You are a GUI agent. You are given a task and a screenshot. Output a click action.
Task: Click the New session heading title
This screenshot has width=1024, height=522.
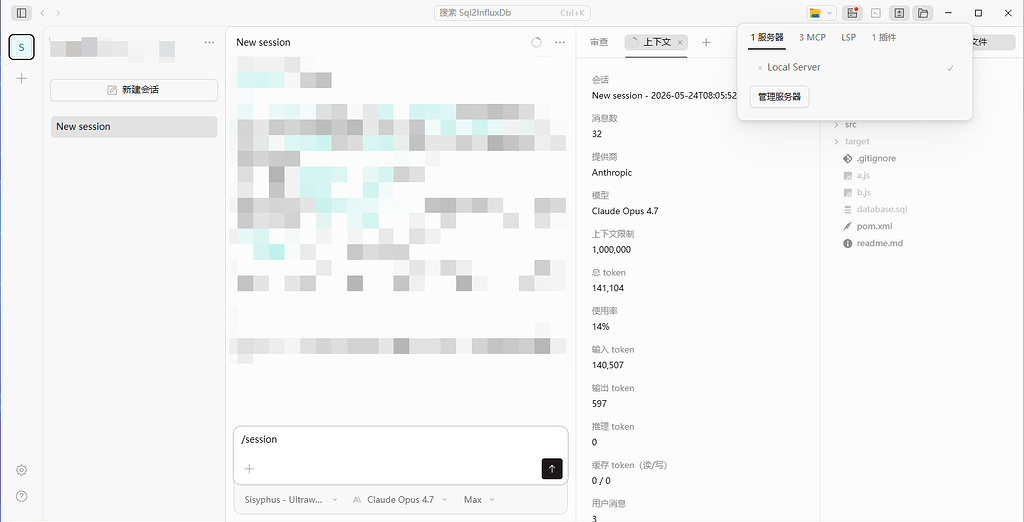(263, 42)
